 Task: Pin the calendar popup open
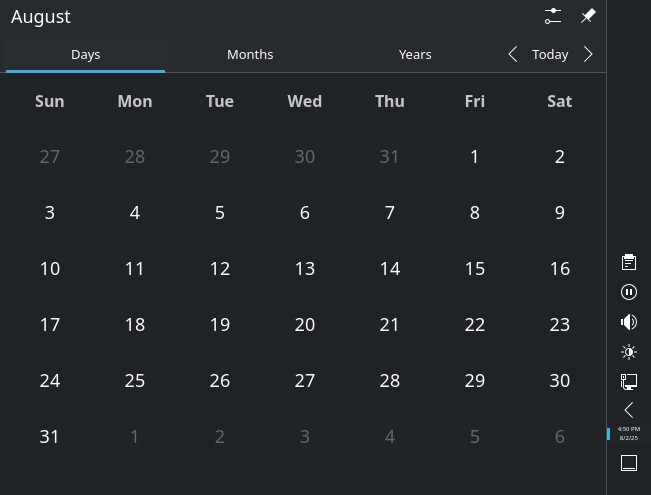(588, 16)
